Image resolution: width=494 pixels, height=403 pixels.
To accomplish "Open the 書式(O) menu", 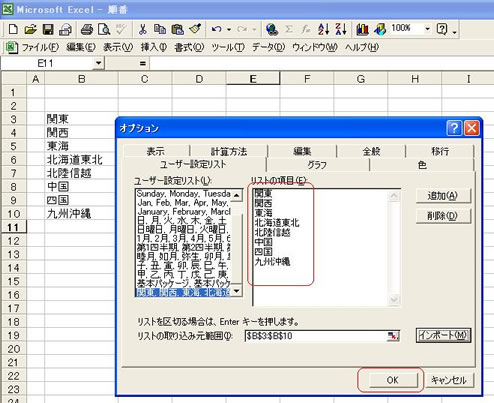I will coord(189,47).
